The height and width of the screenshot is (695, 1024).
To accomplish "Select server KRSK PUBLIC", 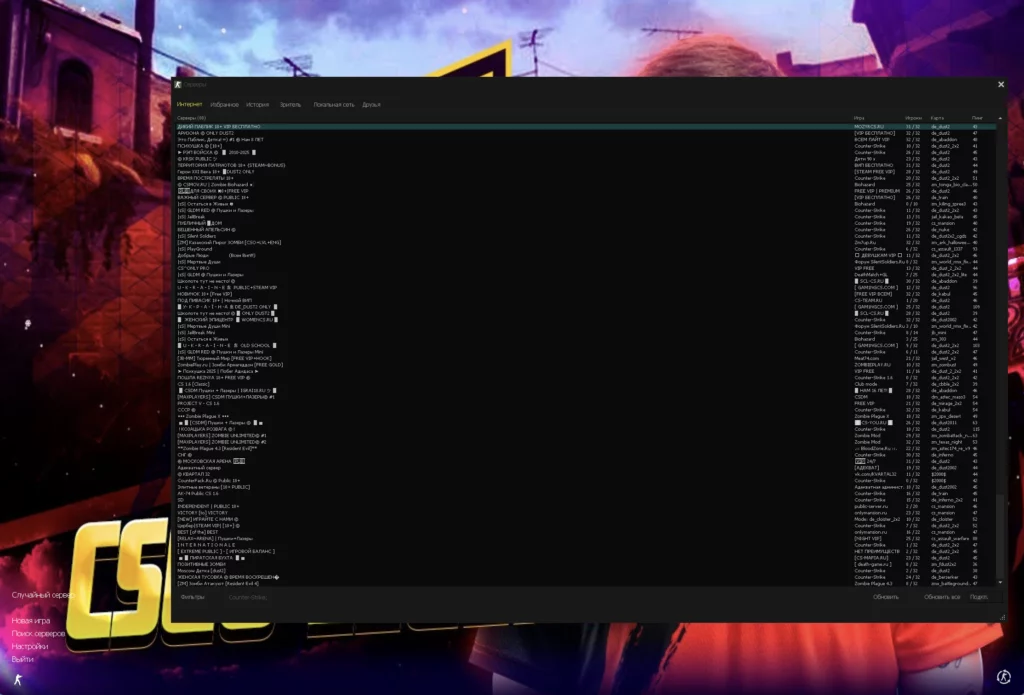I will point(586,159).
